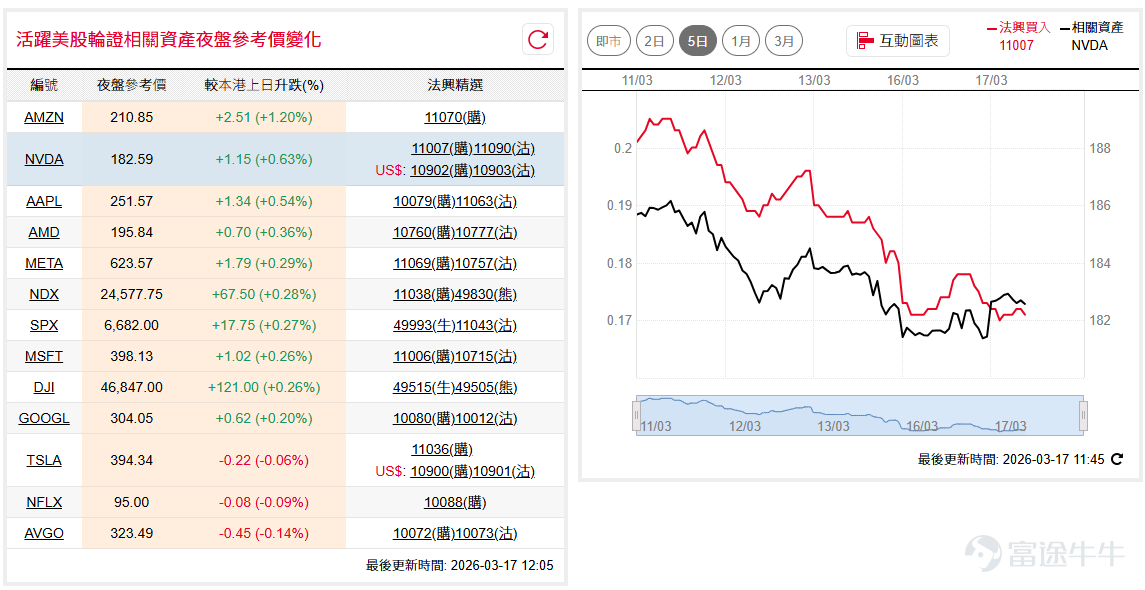Open SPX put warrant 11043

(x=486, y=325)
